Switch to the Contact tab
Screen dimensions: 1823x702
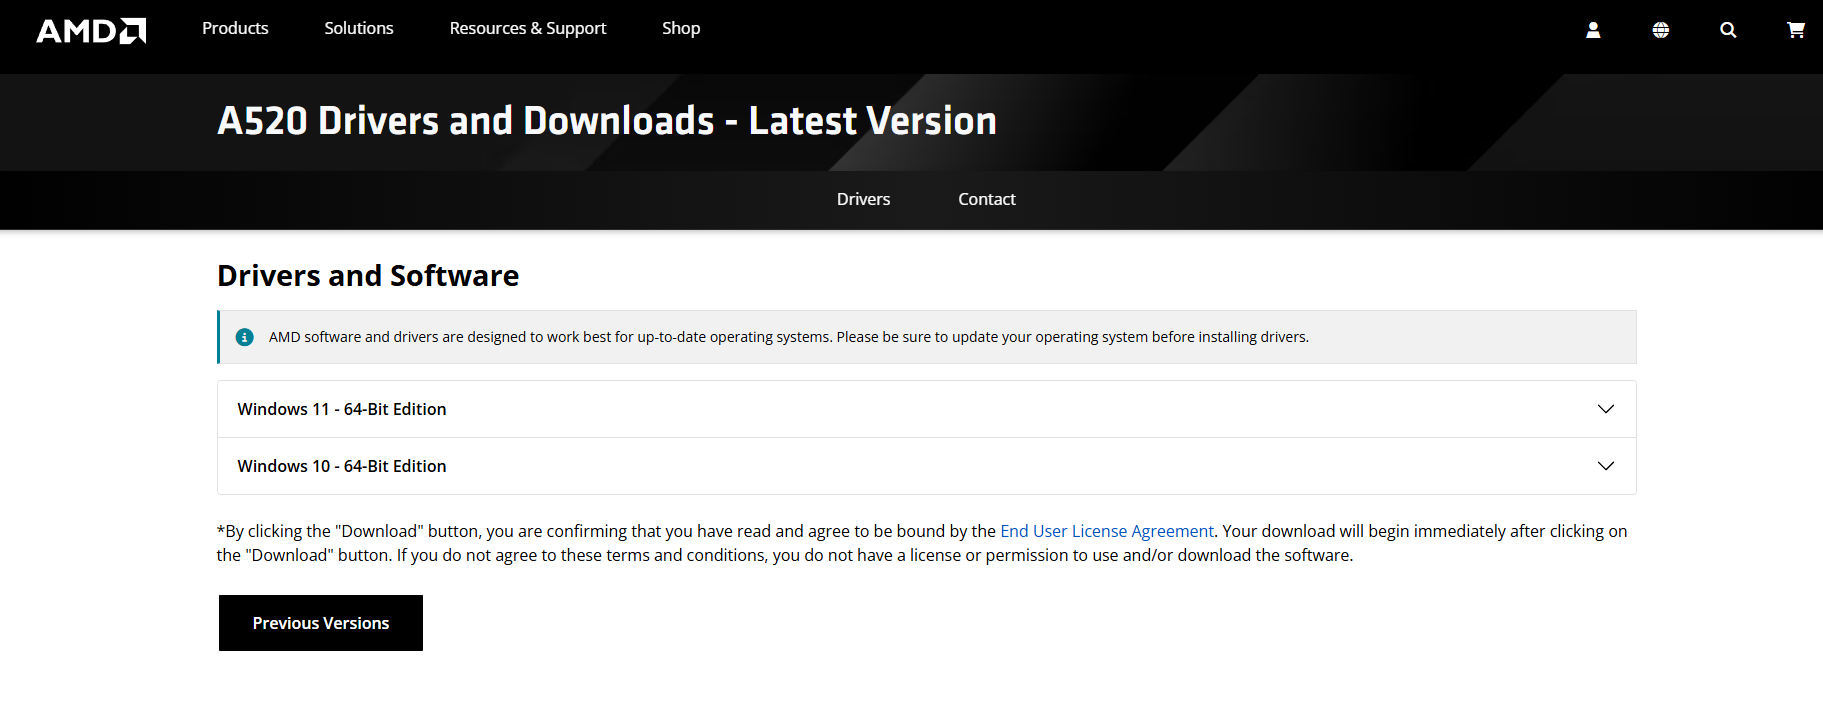(987, 199)
